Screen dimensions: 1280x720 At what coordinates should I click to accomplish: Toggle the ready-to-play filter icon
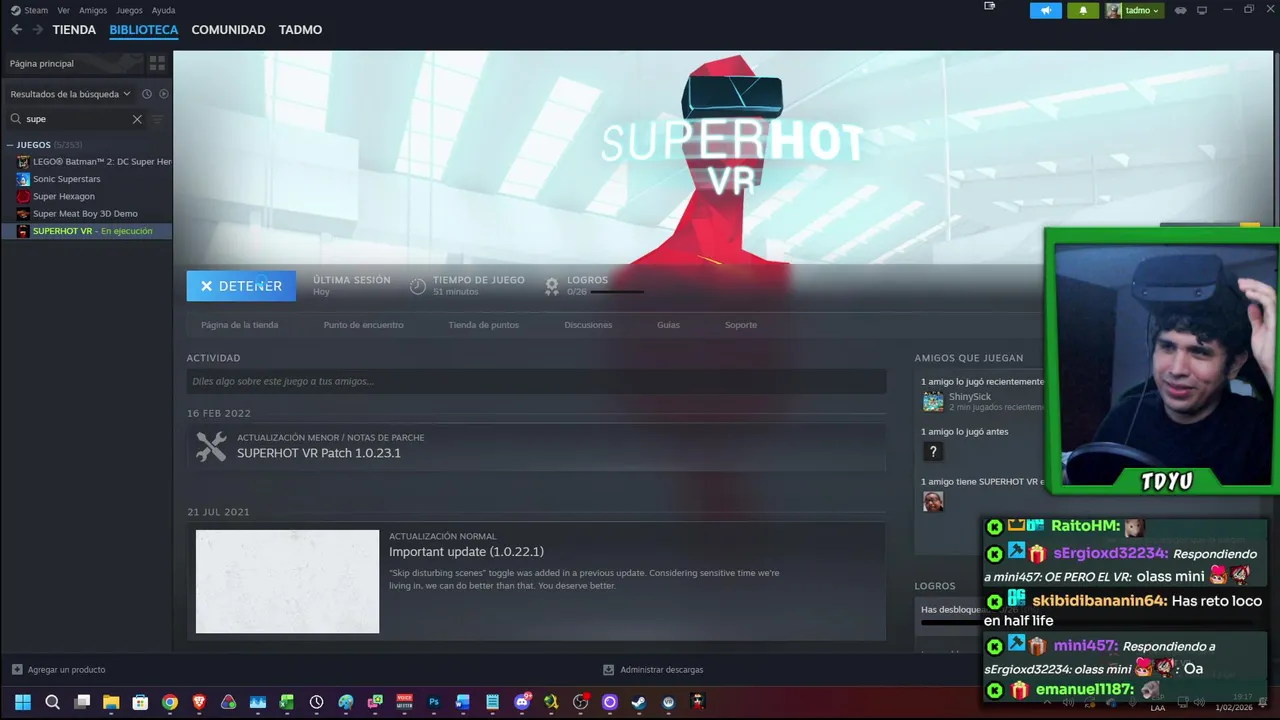pyautogui.click(x=164, y=94)
